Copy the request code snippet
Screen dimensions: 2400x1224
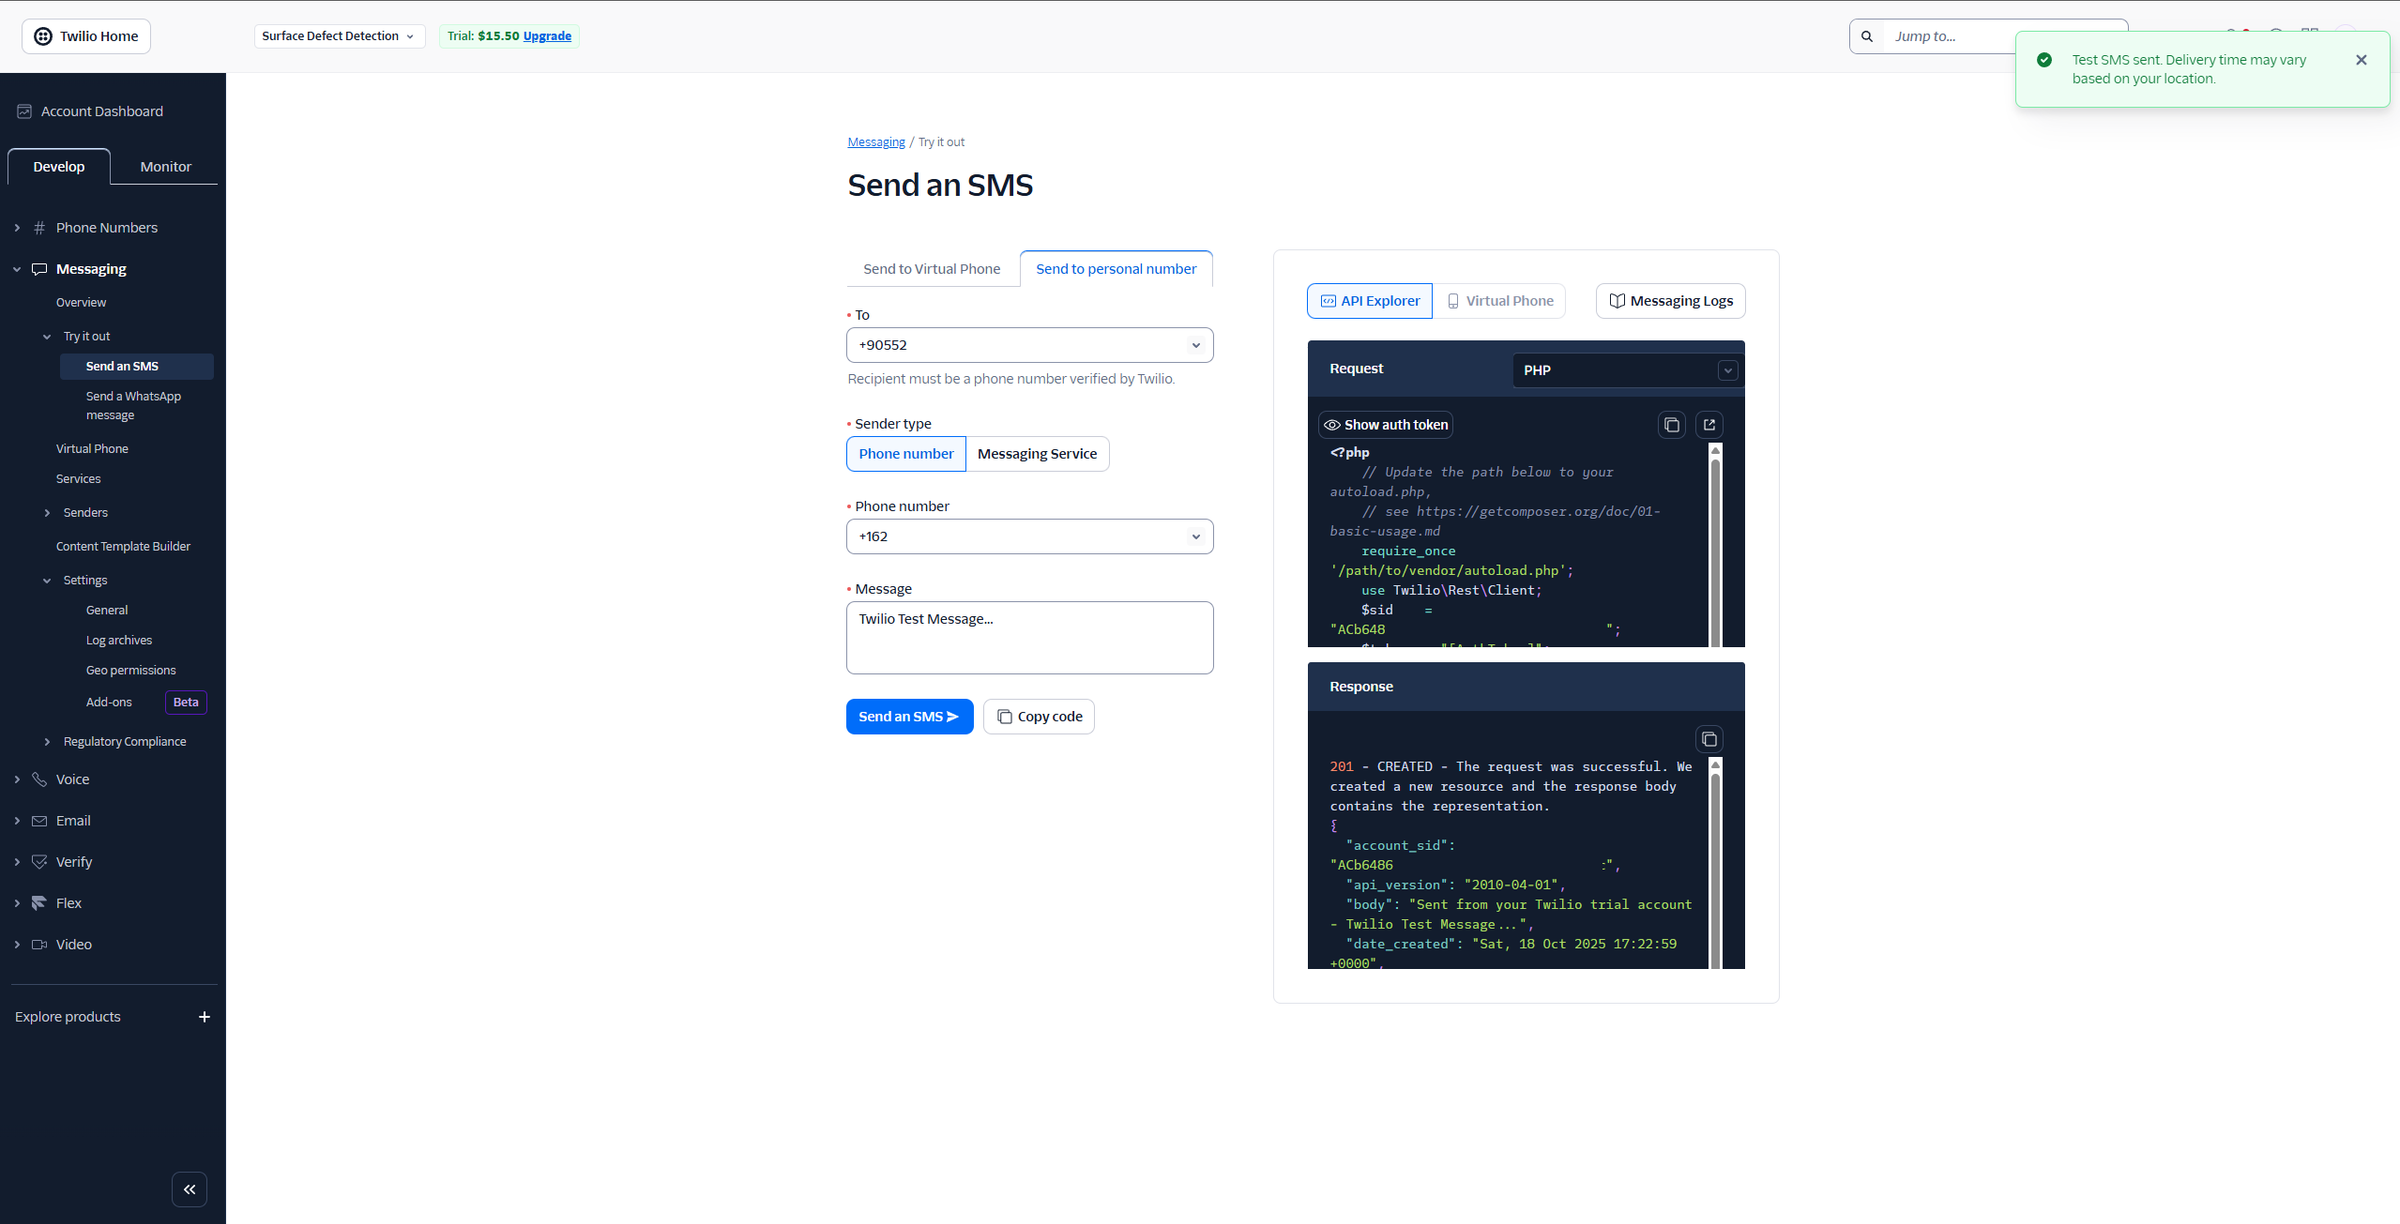1671,425
